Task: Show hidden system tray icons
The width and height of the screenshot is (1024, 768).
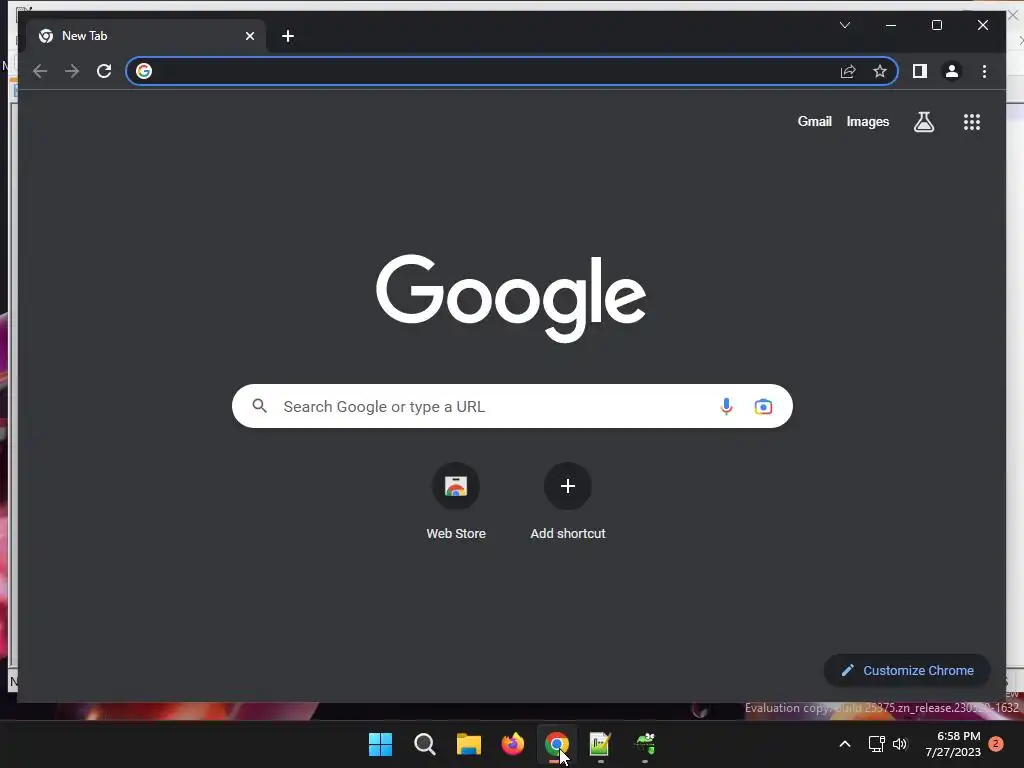Action: [844, 744]
